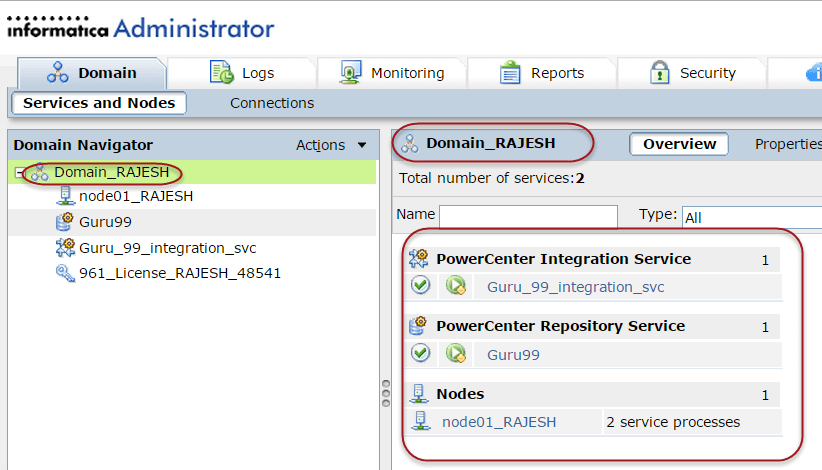The height and width of the screenshot is (470, 822).
Task: Select the Connections sub-tab
Action: pyautogui.click(x=272, y=103)
